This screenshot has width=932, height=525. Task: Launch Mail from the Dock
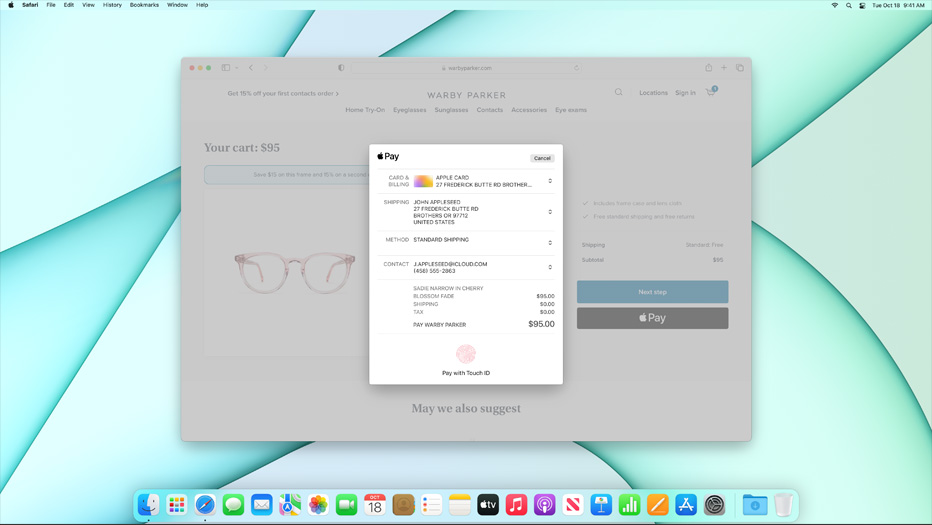point(262,505)
